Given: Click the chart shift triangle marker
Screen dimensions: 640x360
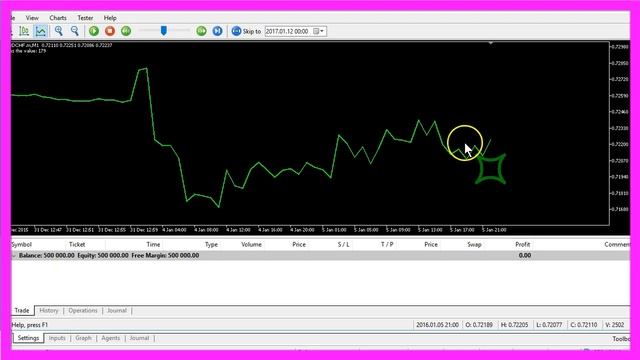Looking at the screenshot, I should coord(491,43).
